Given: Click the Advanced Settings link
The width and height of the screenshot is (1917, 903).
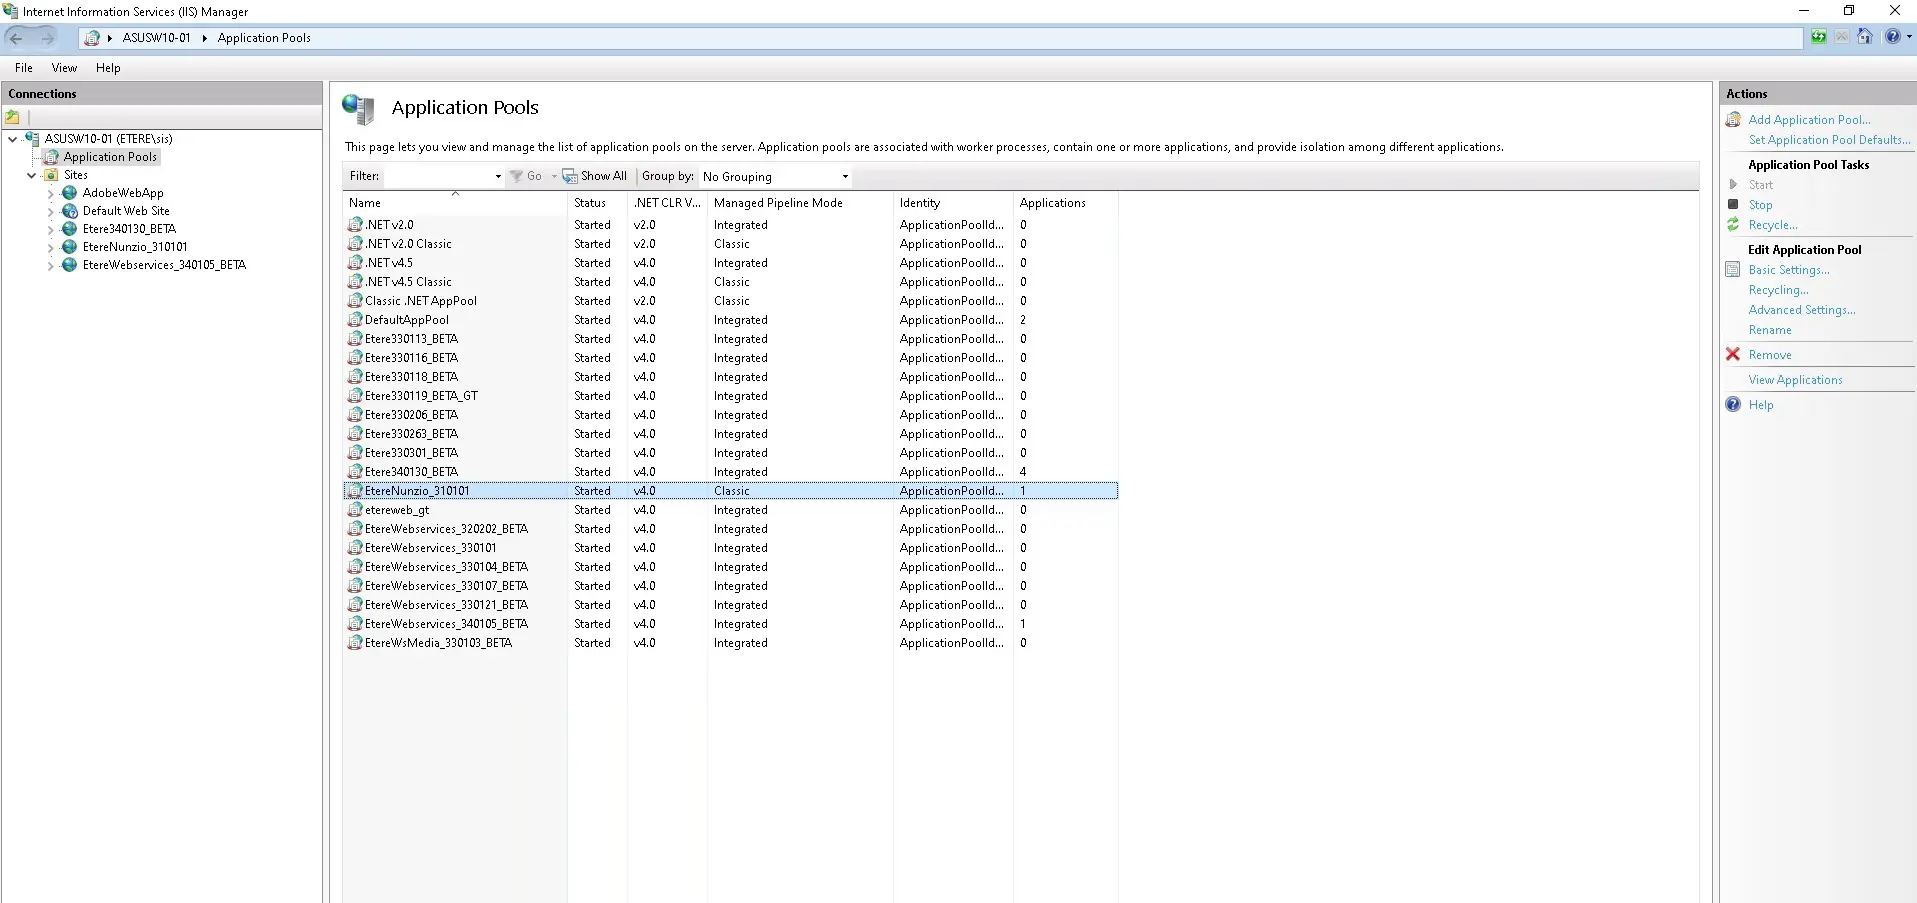Looking at the screenshot, I should [1801, 310].
